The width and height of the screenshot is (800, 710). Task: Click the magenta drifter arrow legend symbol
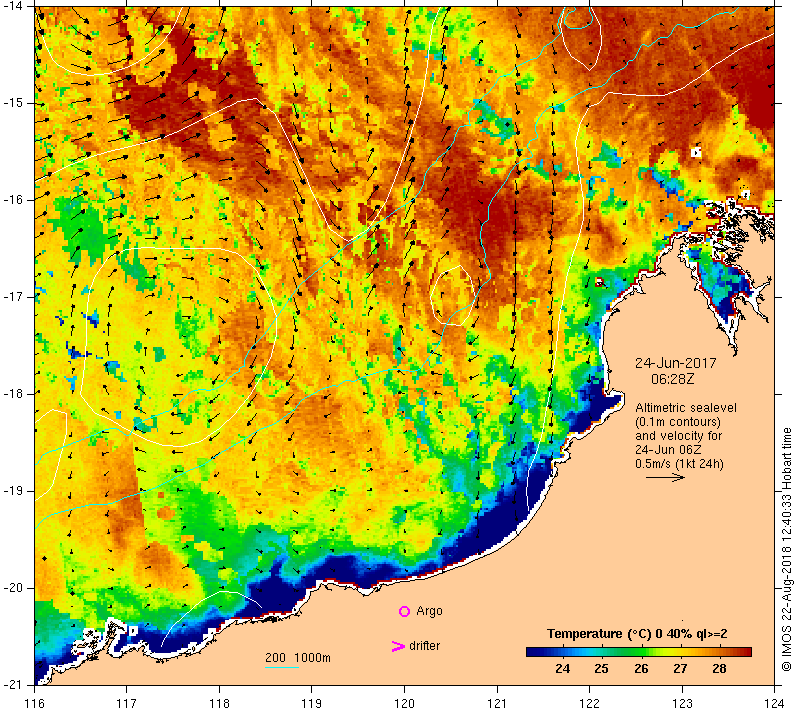[x=397, y=646]
